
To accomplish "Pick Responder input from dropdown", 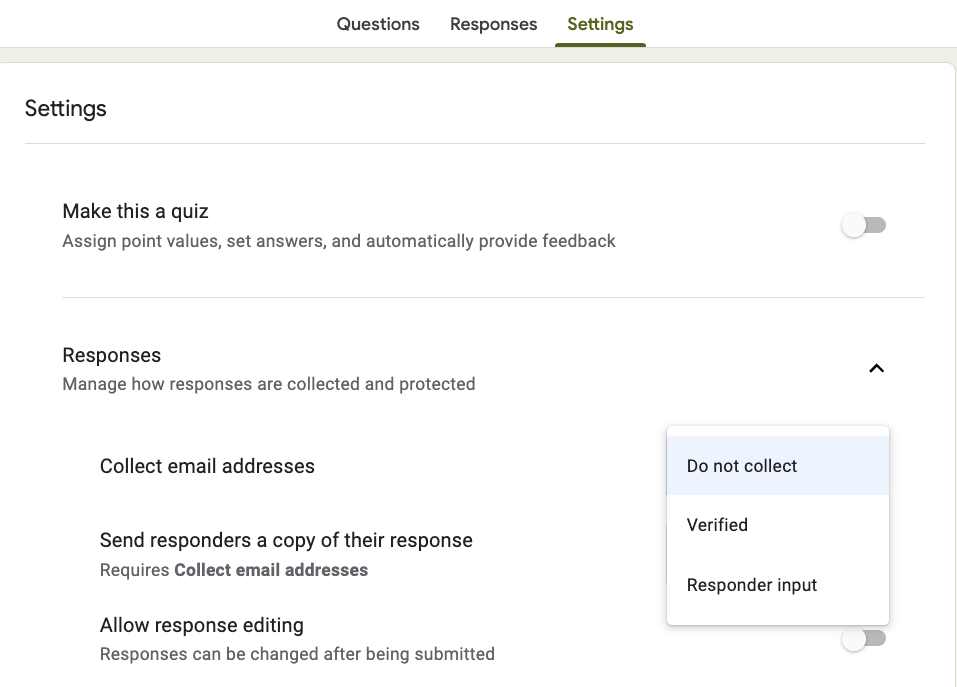I will tap(778, 584).
